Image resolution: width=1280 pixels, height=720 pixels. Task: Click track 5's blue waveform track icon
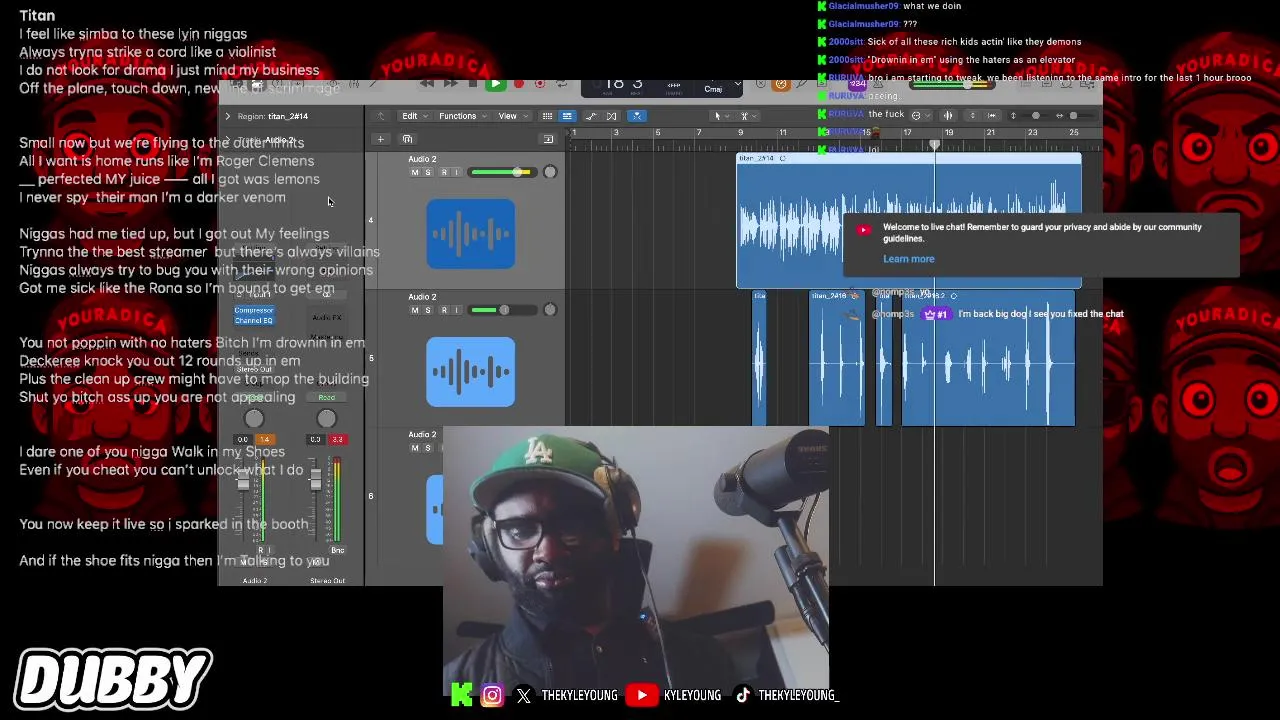470,372
